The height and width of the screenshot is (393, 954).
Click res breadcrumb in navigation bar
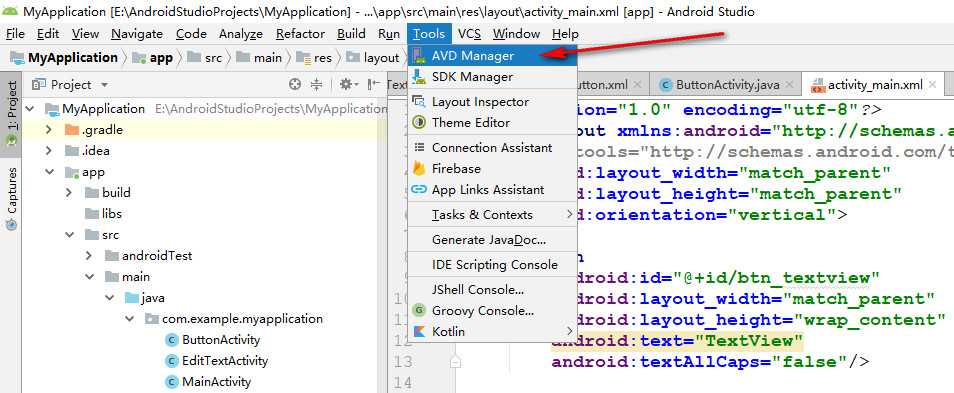coord(314,58)
